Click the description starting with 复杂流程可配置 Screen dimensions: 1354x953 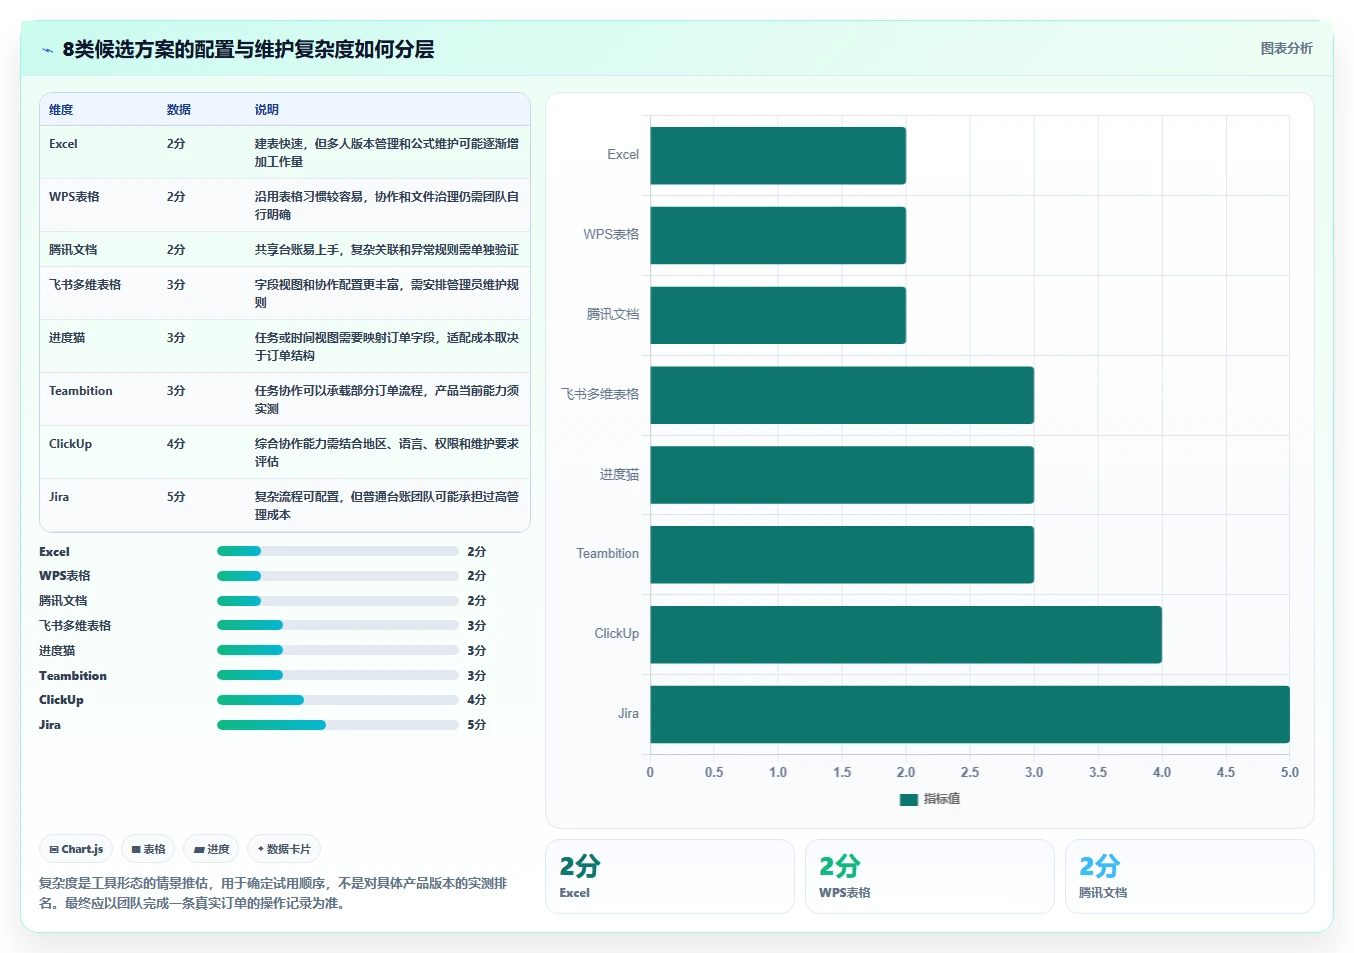click(x=387, y=506)
